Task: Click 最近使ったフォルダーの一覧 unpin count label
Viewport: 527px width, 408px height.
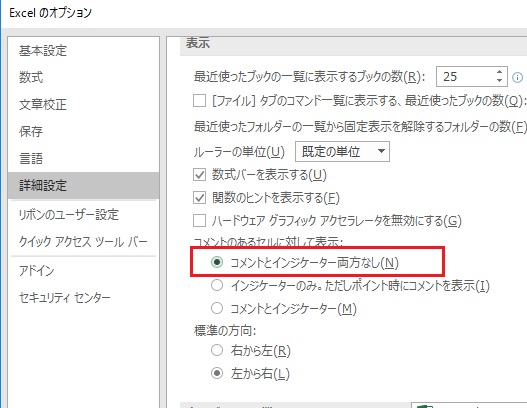Action: pos(360,127)
